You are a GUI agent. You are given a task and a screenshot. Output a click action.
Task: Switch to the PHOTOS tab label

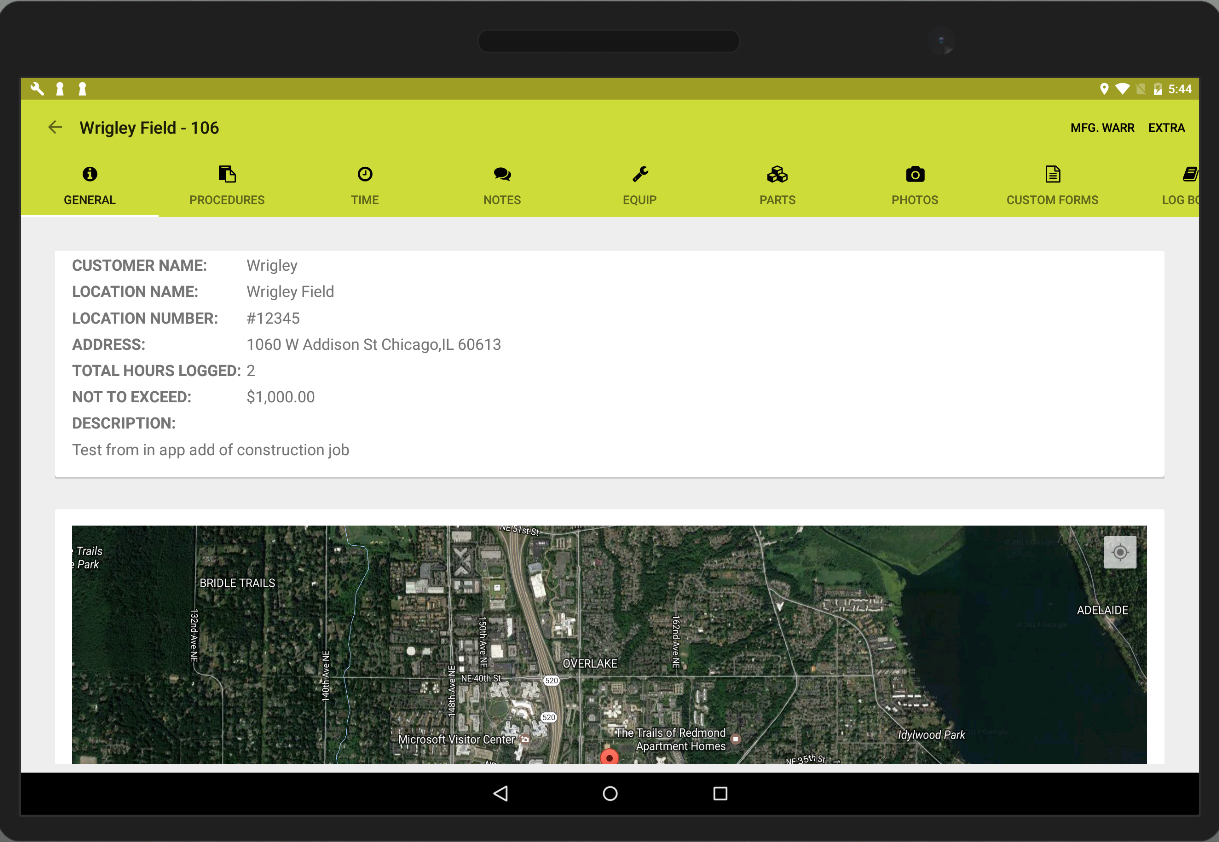(x=915, y=200)
